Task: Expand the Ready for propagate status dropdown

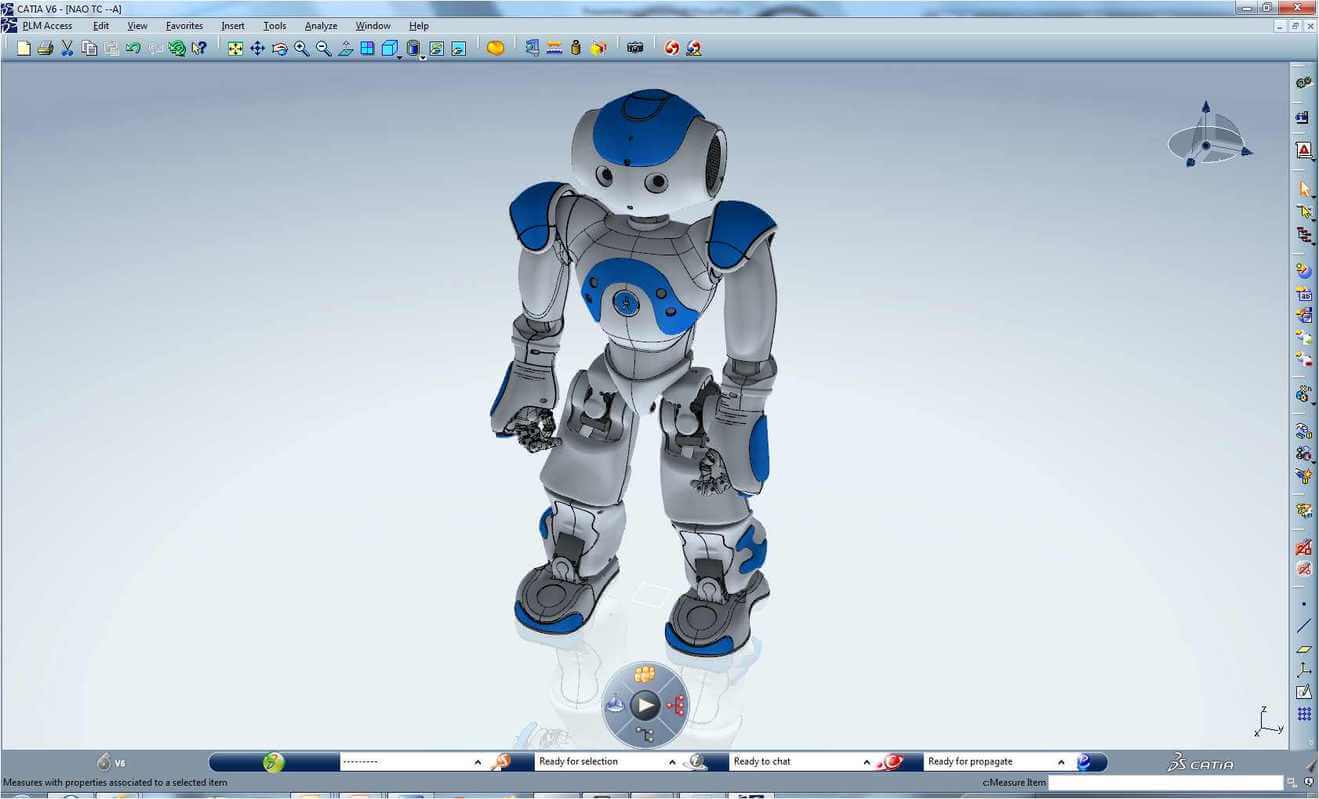Action: [x=1062, y=761]
